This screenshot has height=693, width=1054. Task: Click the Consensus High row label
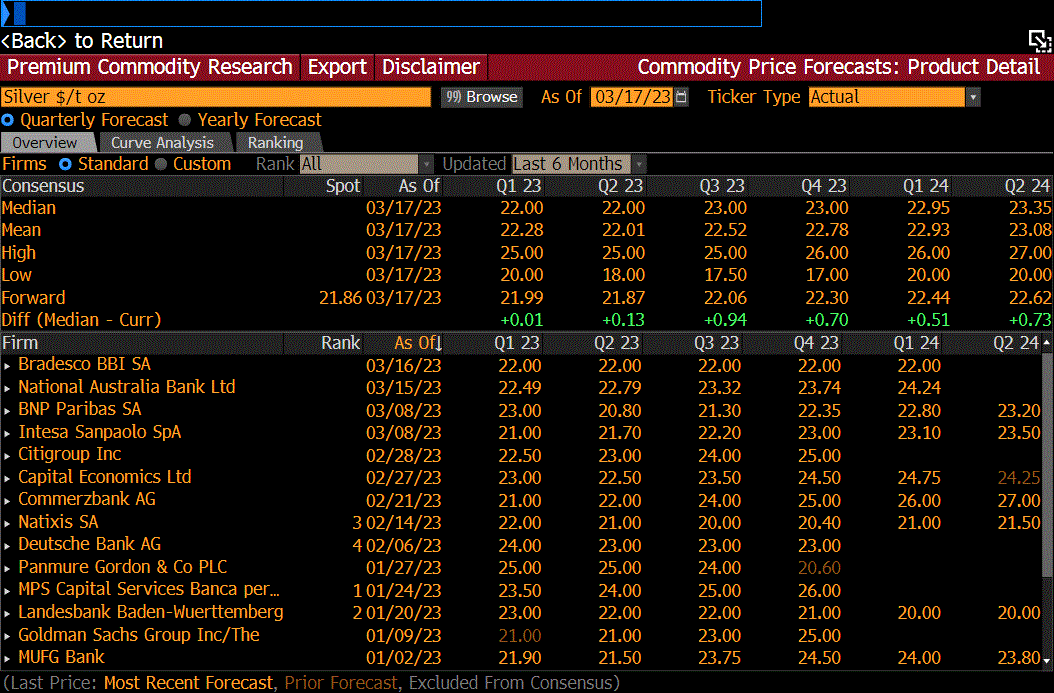(19, 253)
